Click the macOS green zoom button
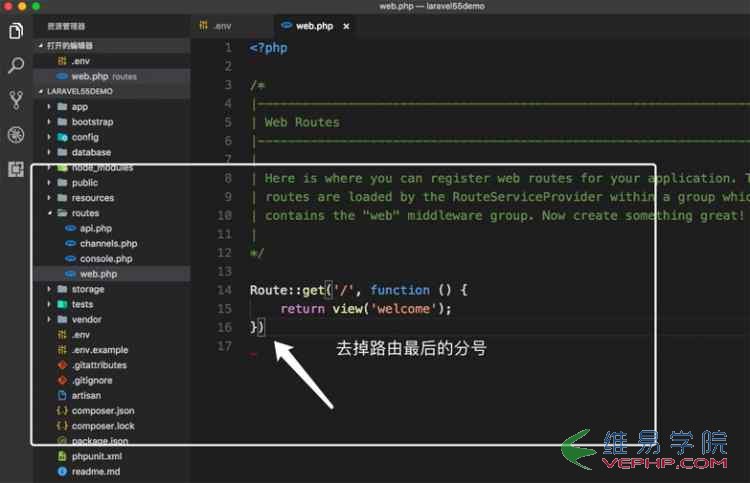Screen dimensions: 750x483 (36, 6)
